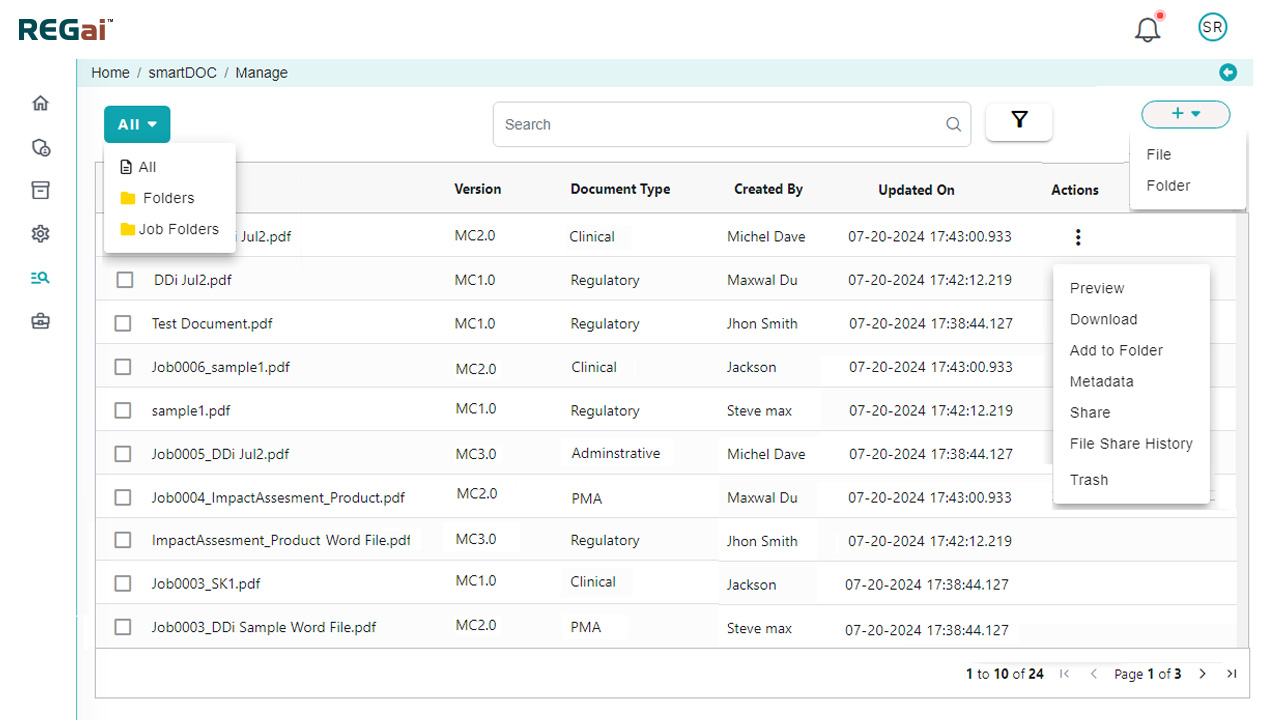Go to Home in sidebar
The width and height of the screenshot is (1280, 720).
pos(40,103)
